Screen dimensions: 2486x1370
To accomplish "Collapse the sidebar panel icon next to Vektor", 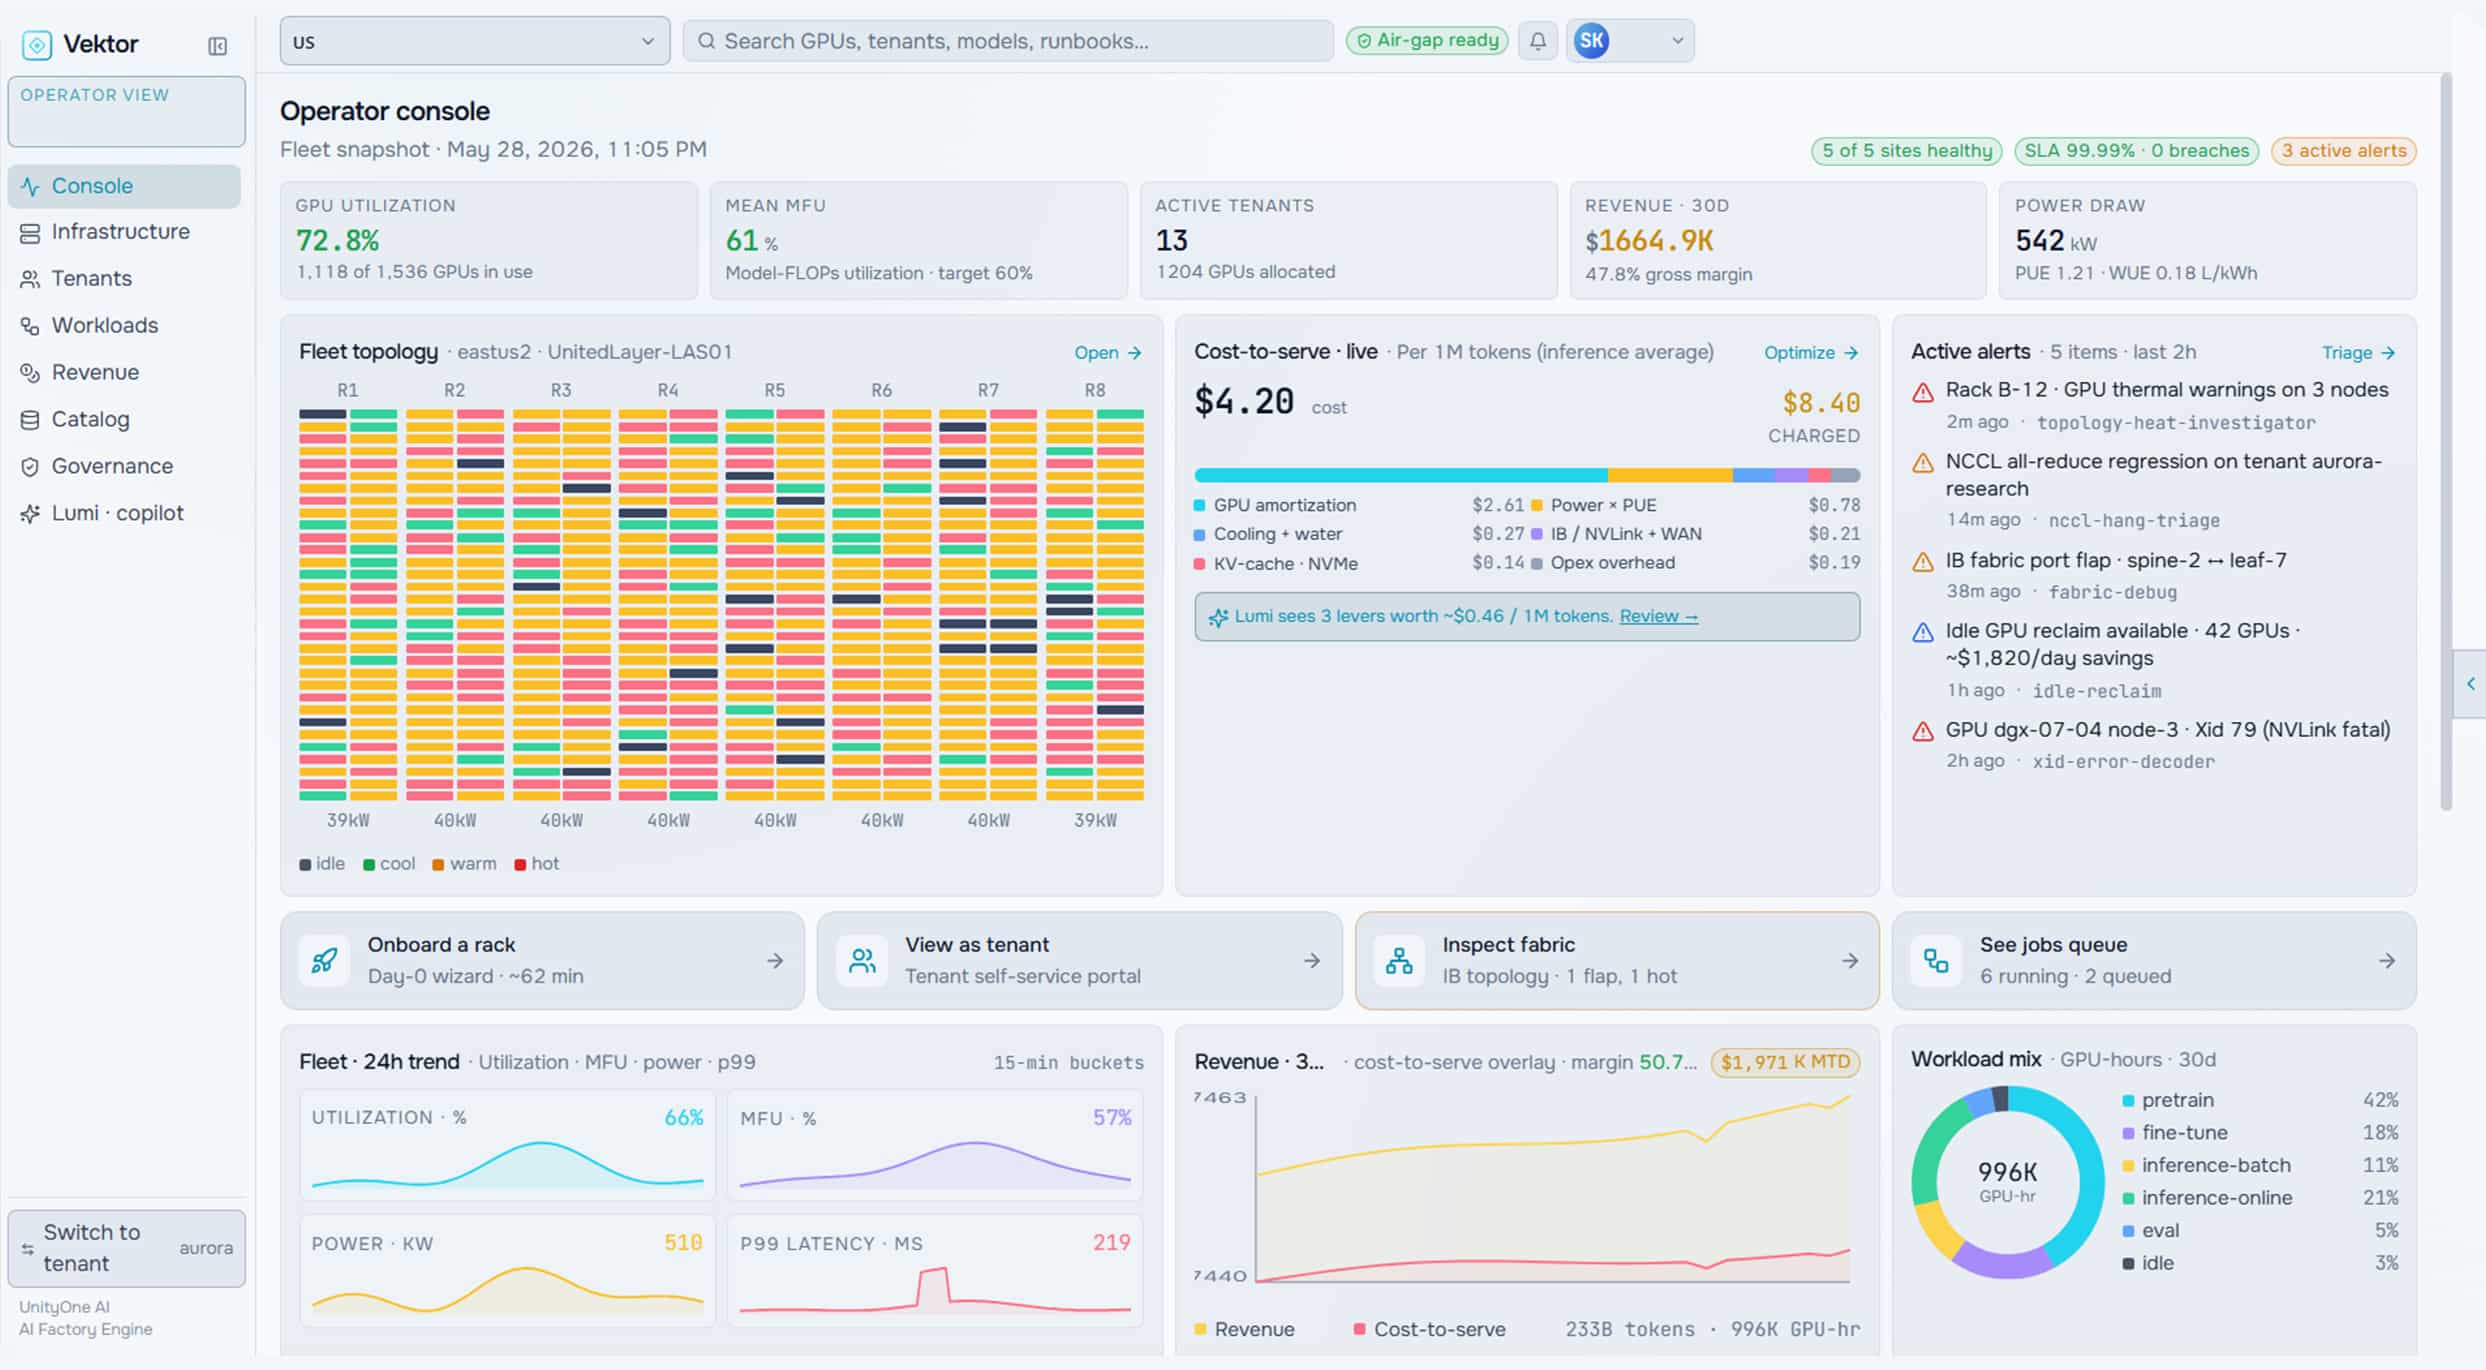I will 217,46.
